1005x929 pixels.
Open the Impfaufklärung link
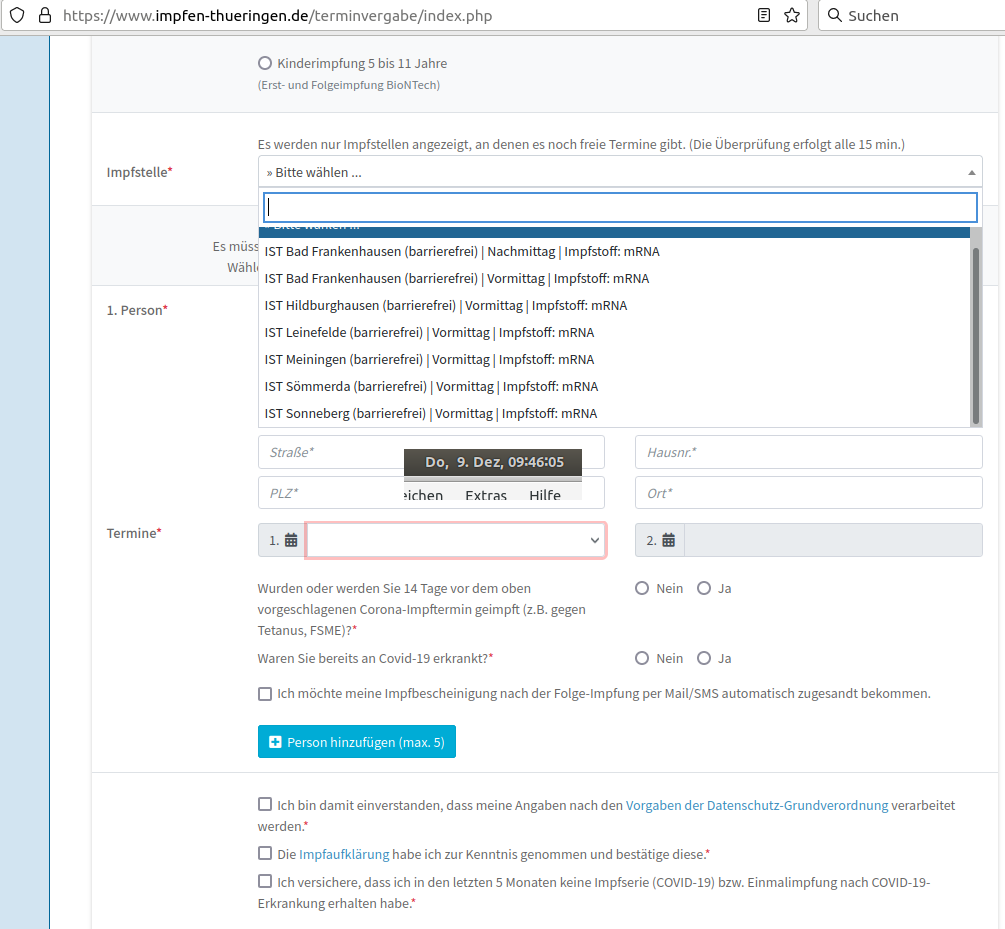330,854
